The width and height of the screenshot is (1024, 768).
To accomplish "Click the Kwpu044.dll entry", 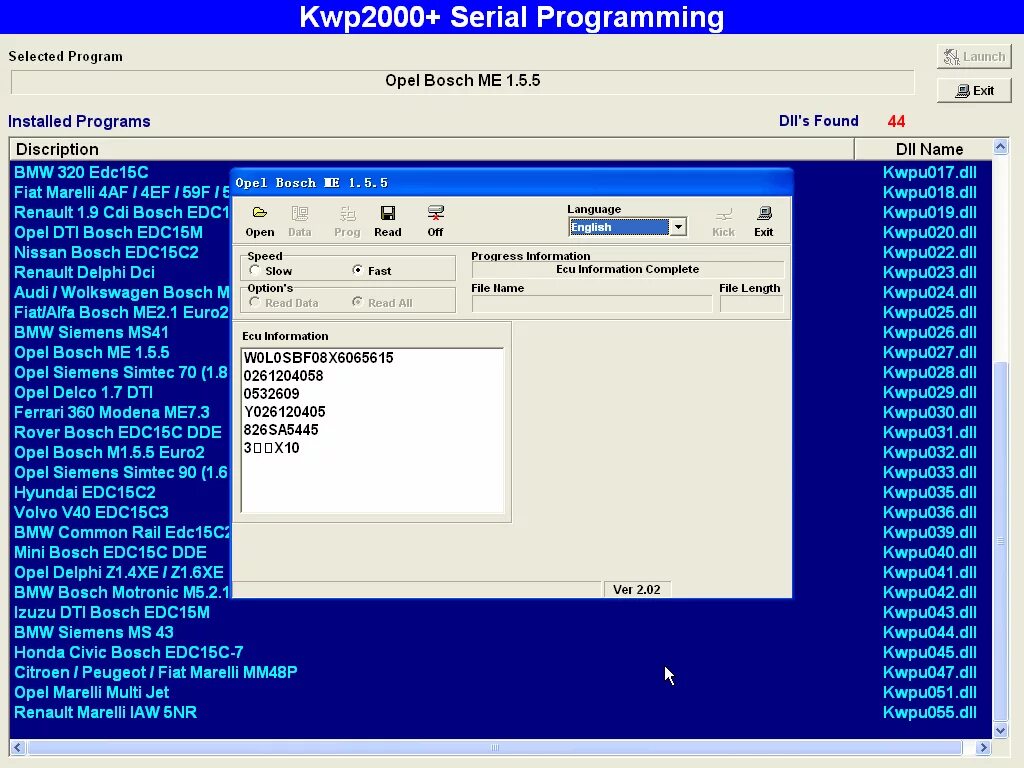I will pos(929,633).
